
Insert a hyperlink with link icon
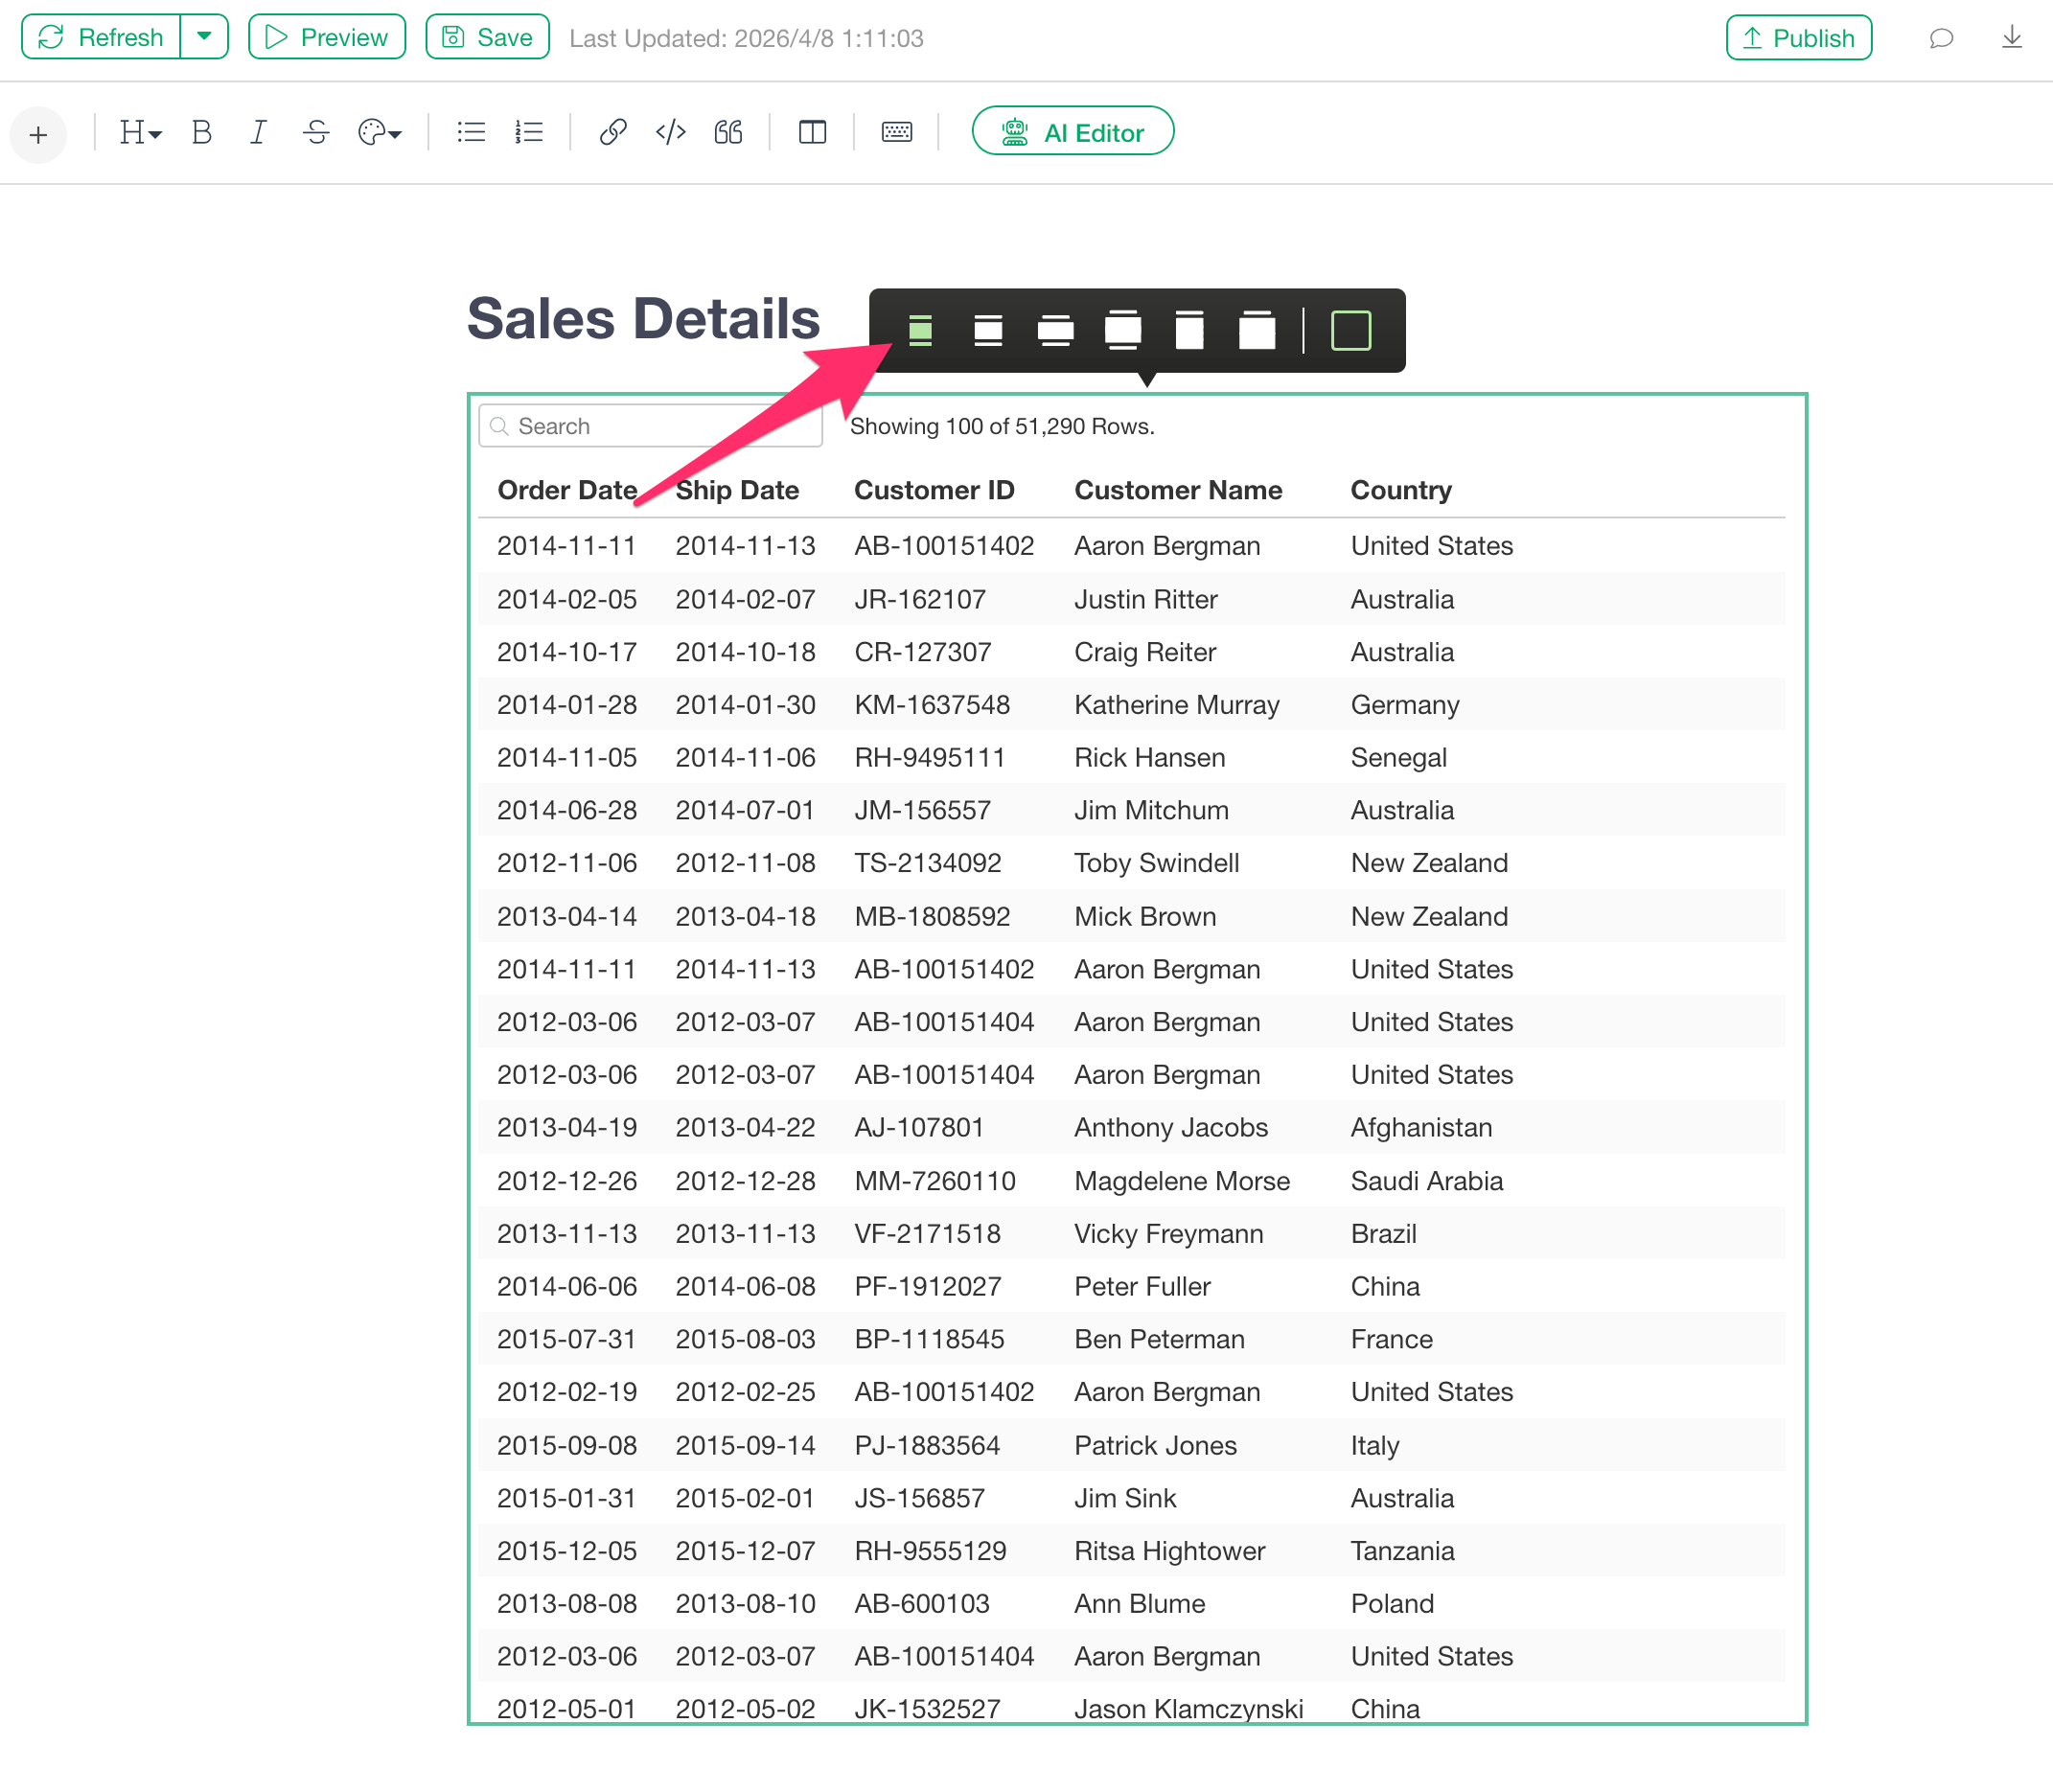pyautogui.click(x=612, y=132)
